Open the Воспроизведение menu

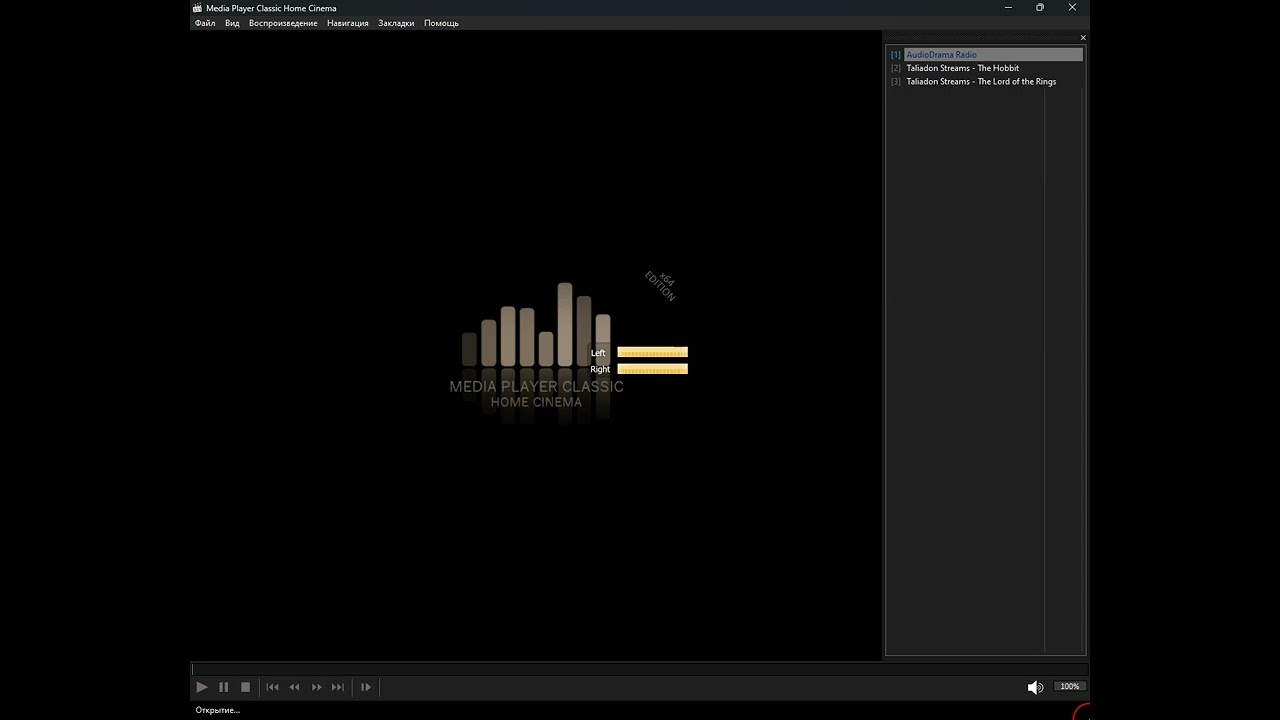tap(283, 23)
